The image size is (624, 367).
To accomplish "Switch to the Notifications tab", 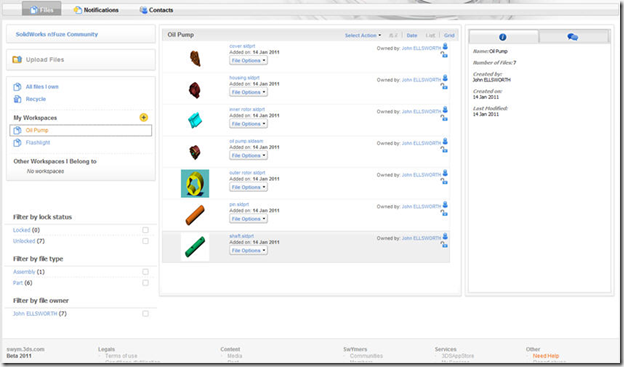I will coord(96,10).
